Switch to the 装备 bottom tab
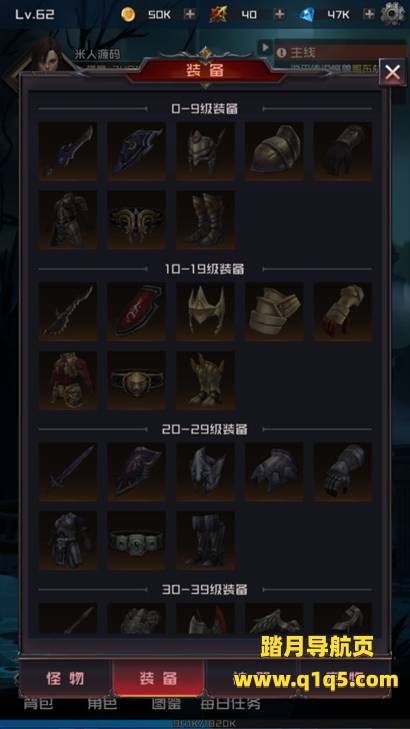 (158, 678)
